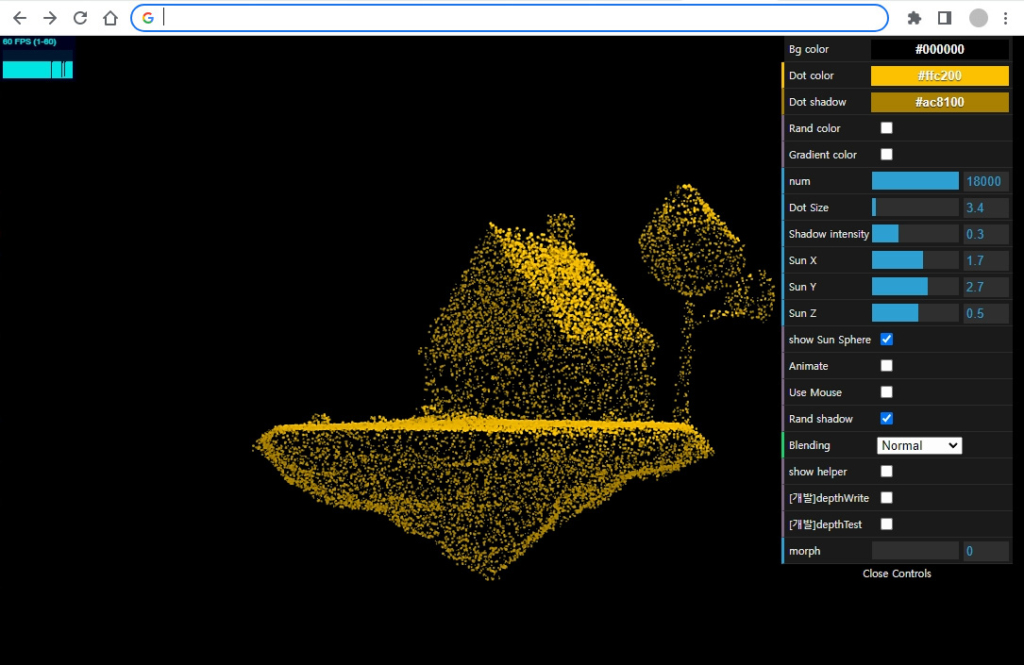Image resolution: width=1024 pixels, height=665 pixels.
Task: Click the num value field showing 18000
Action: (x=985, y=181)
